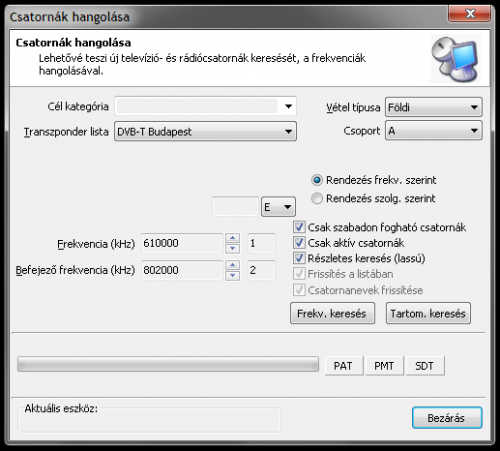Start Frekv. keresés scan

point(332,313)
